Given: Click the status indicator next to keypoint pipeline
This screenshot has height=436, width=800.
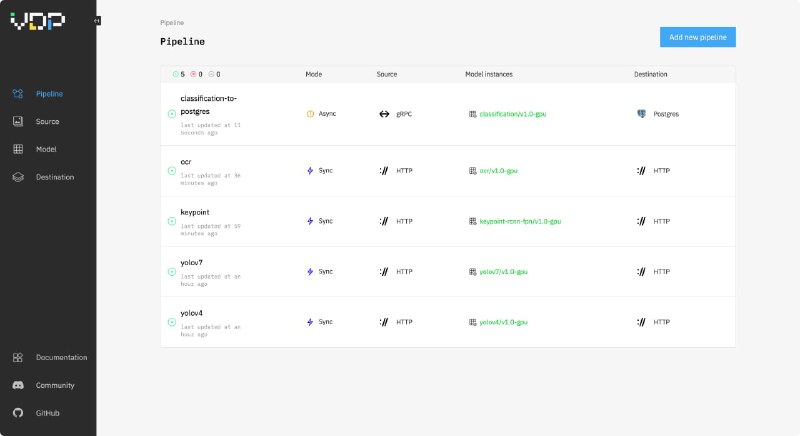Looking at the screenshot, I should coord(171,220).
